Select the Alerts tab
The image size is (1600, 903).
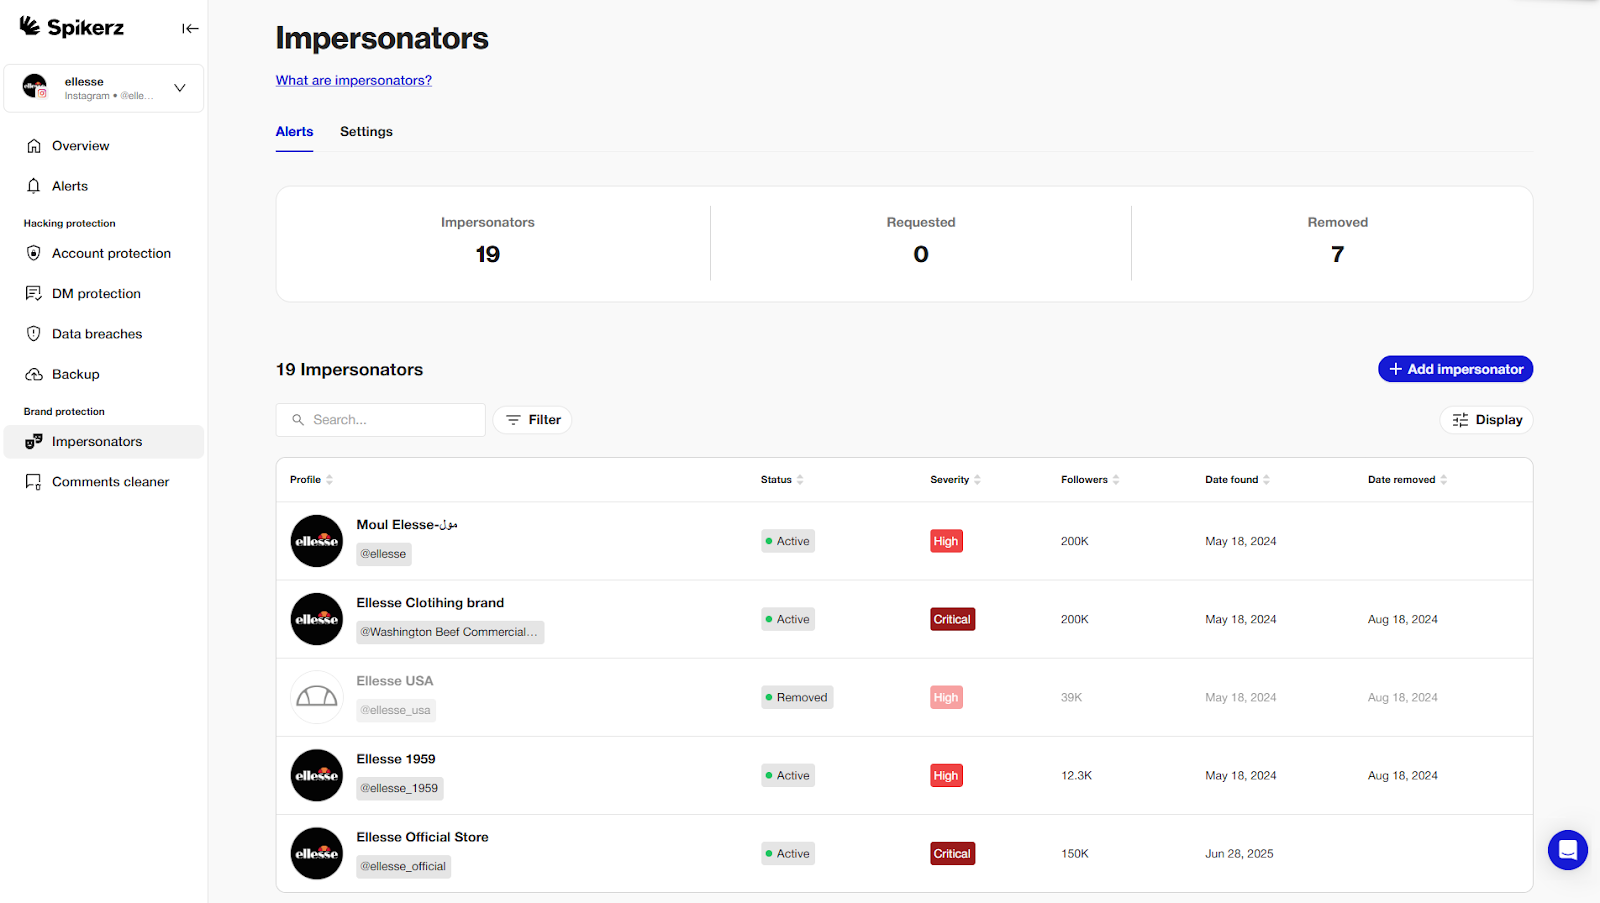point(294,131)
